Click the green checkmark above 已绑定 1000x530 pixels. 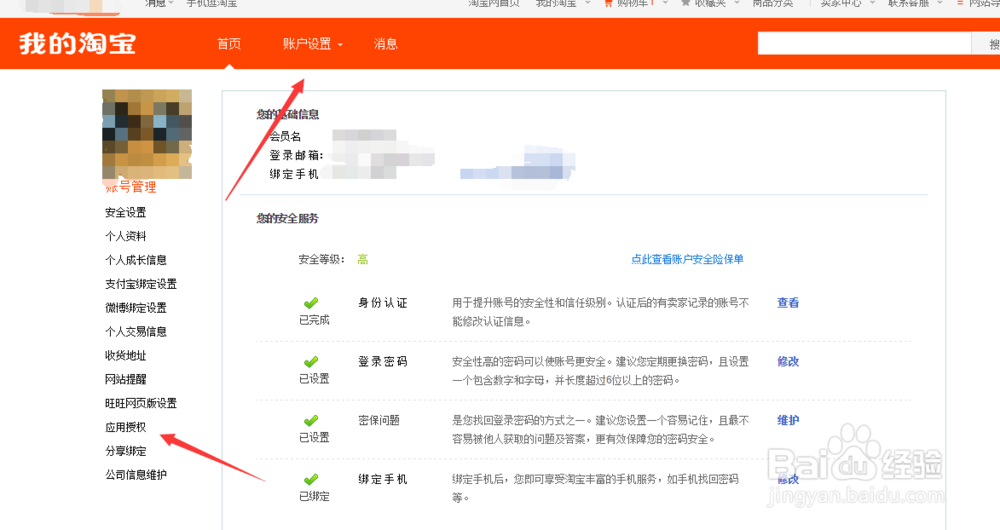[x=311, y=479]
